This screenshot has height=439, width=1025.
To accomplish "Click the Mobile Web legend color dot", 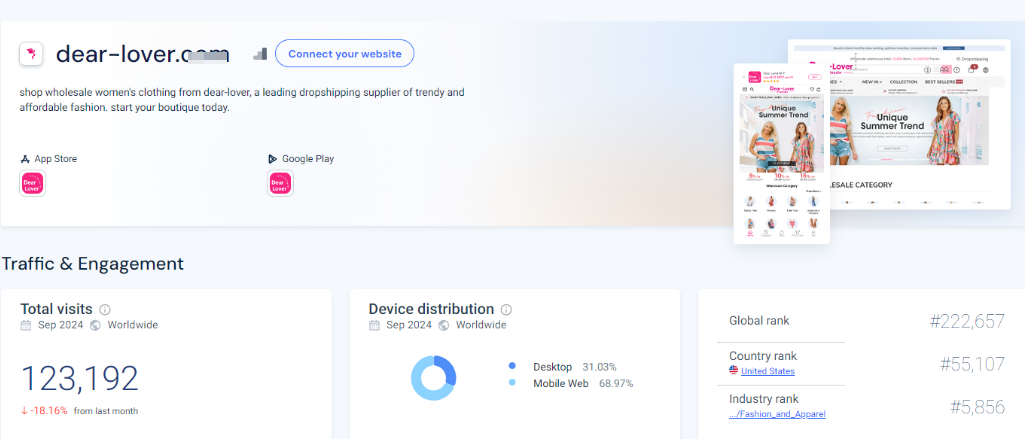I will [x=512, y=383].
